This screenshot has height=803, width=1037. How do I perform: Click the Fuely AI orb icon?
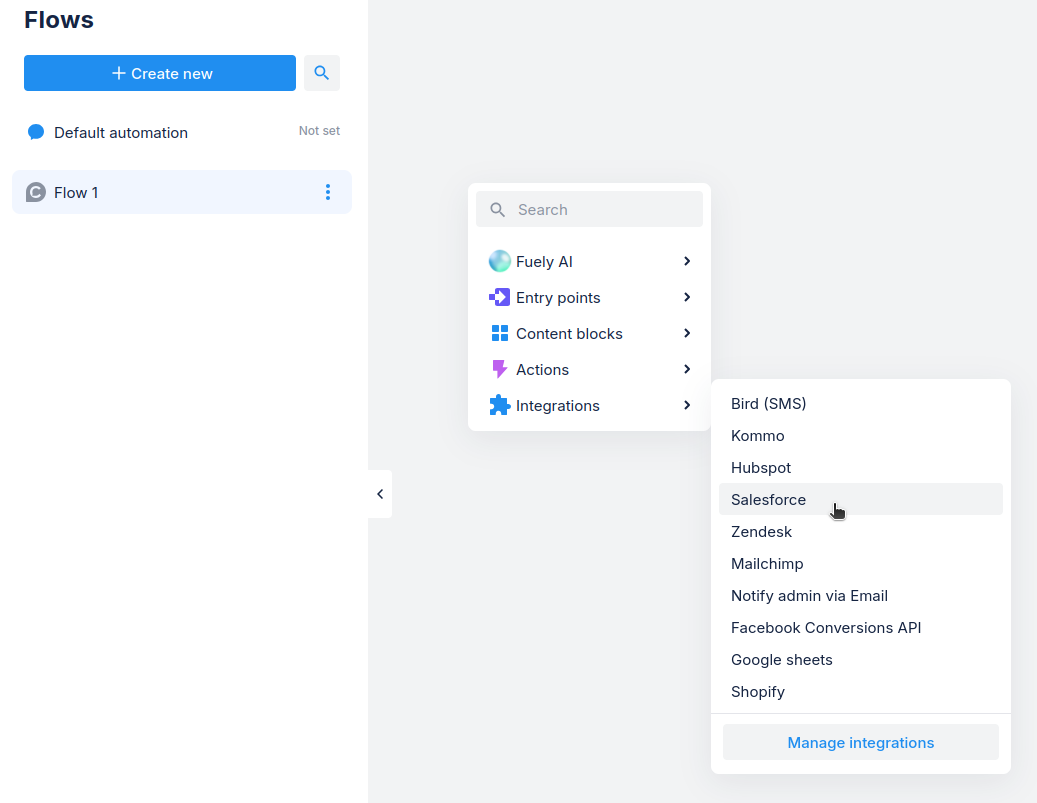tap(499, 261)
